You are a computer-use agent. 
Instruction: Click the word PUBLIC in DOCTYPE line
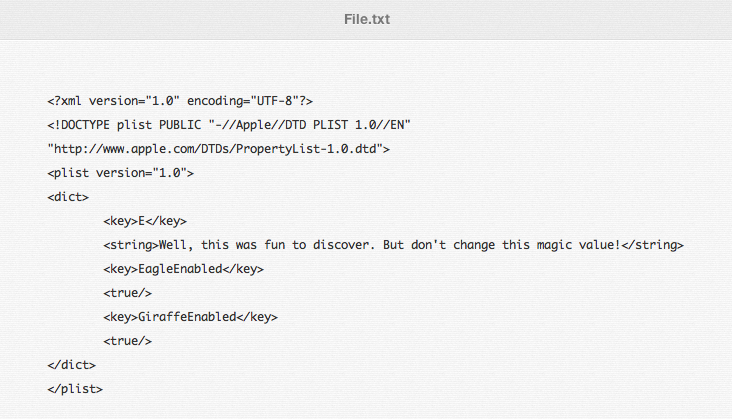pyautogui.click(x=180, y=124)
